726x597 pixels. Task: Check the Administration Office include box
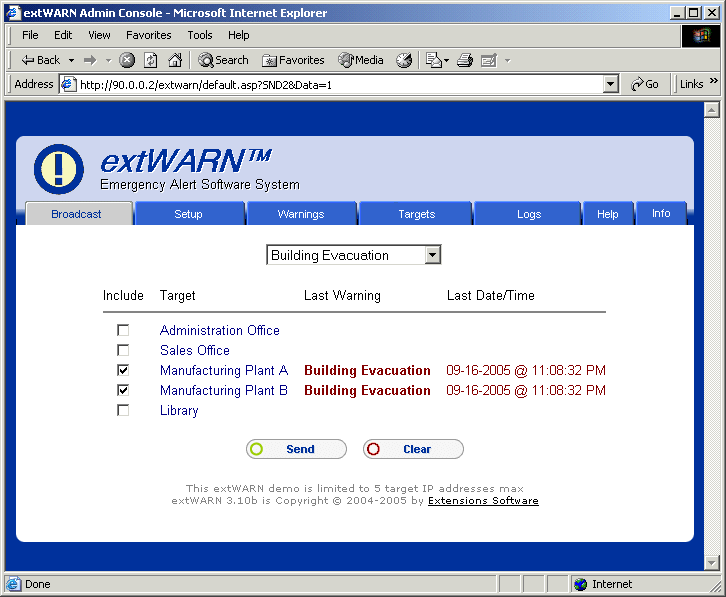(123, 330)
